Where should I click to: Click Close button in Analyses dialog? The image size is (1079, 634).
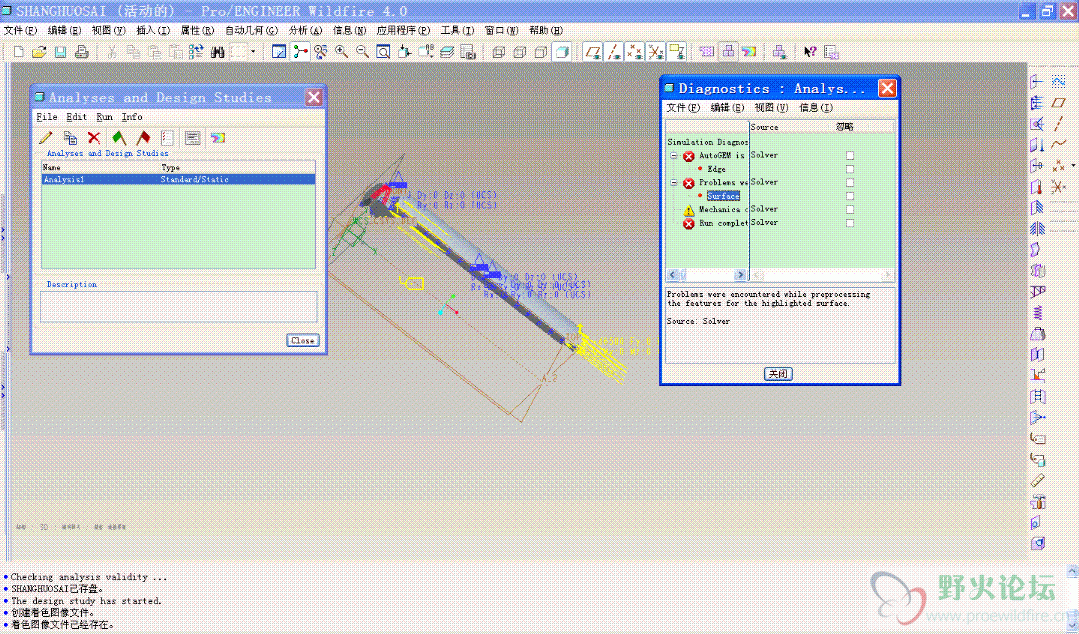click(x=303, y=340)
